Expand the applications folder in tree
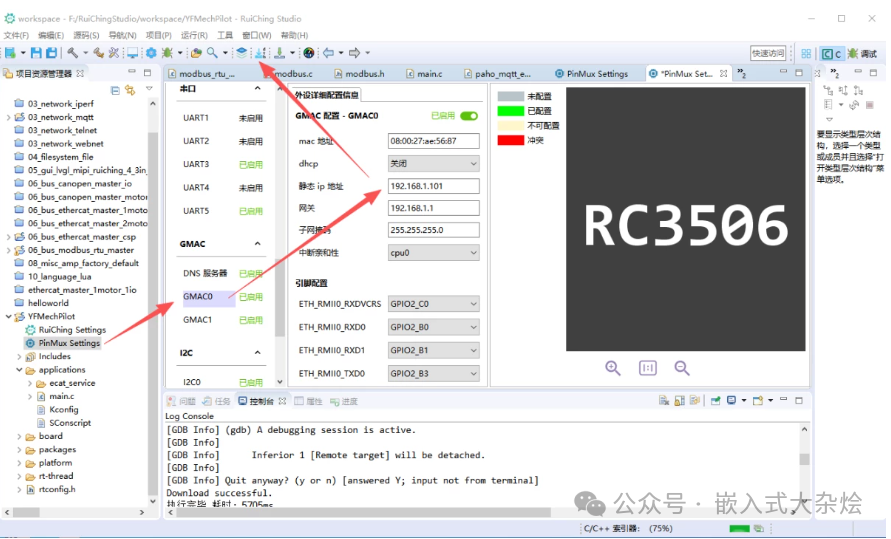This screenshot has width=891, height=539. coord(20,370)
